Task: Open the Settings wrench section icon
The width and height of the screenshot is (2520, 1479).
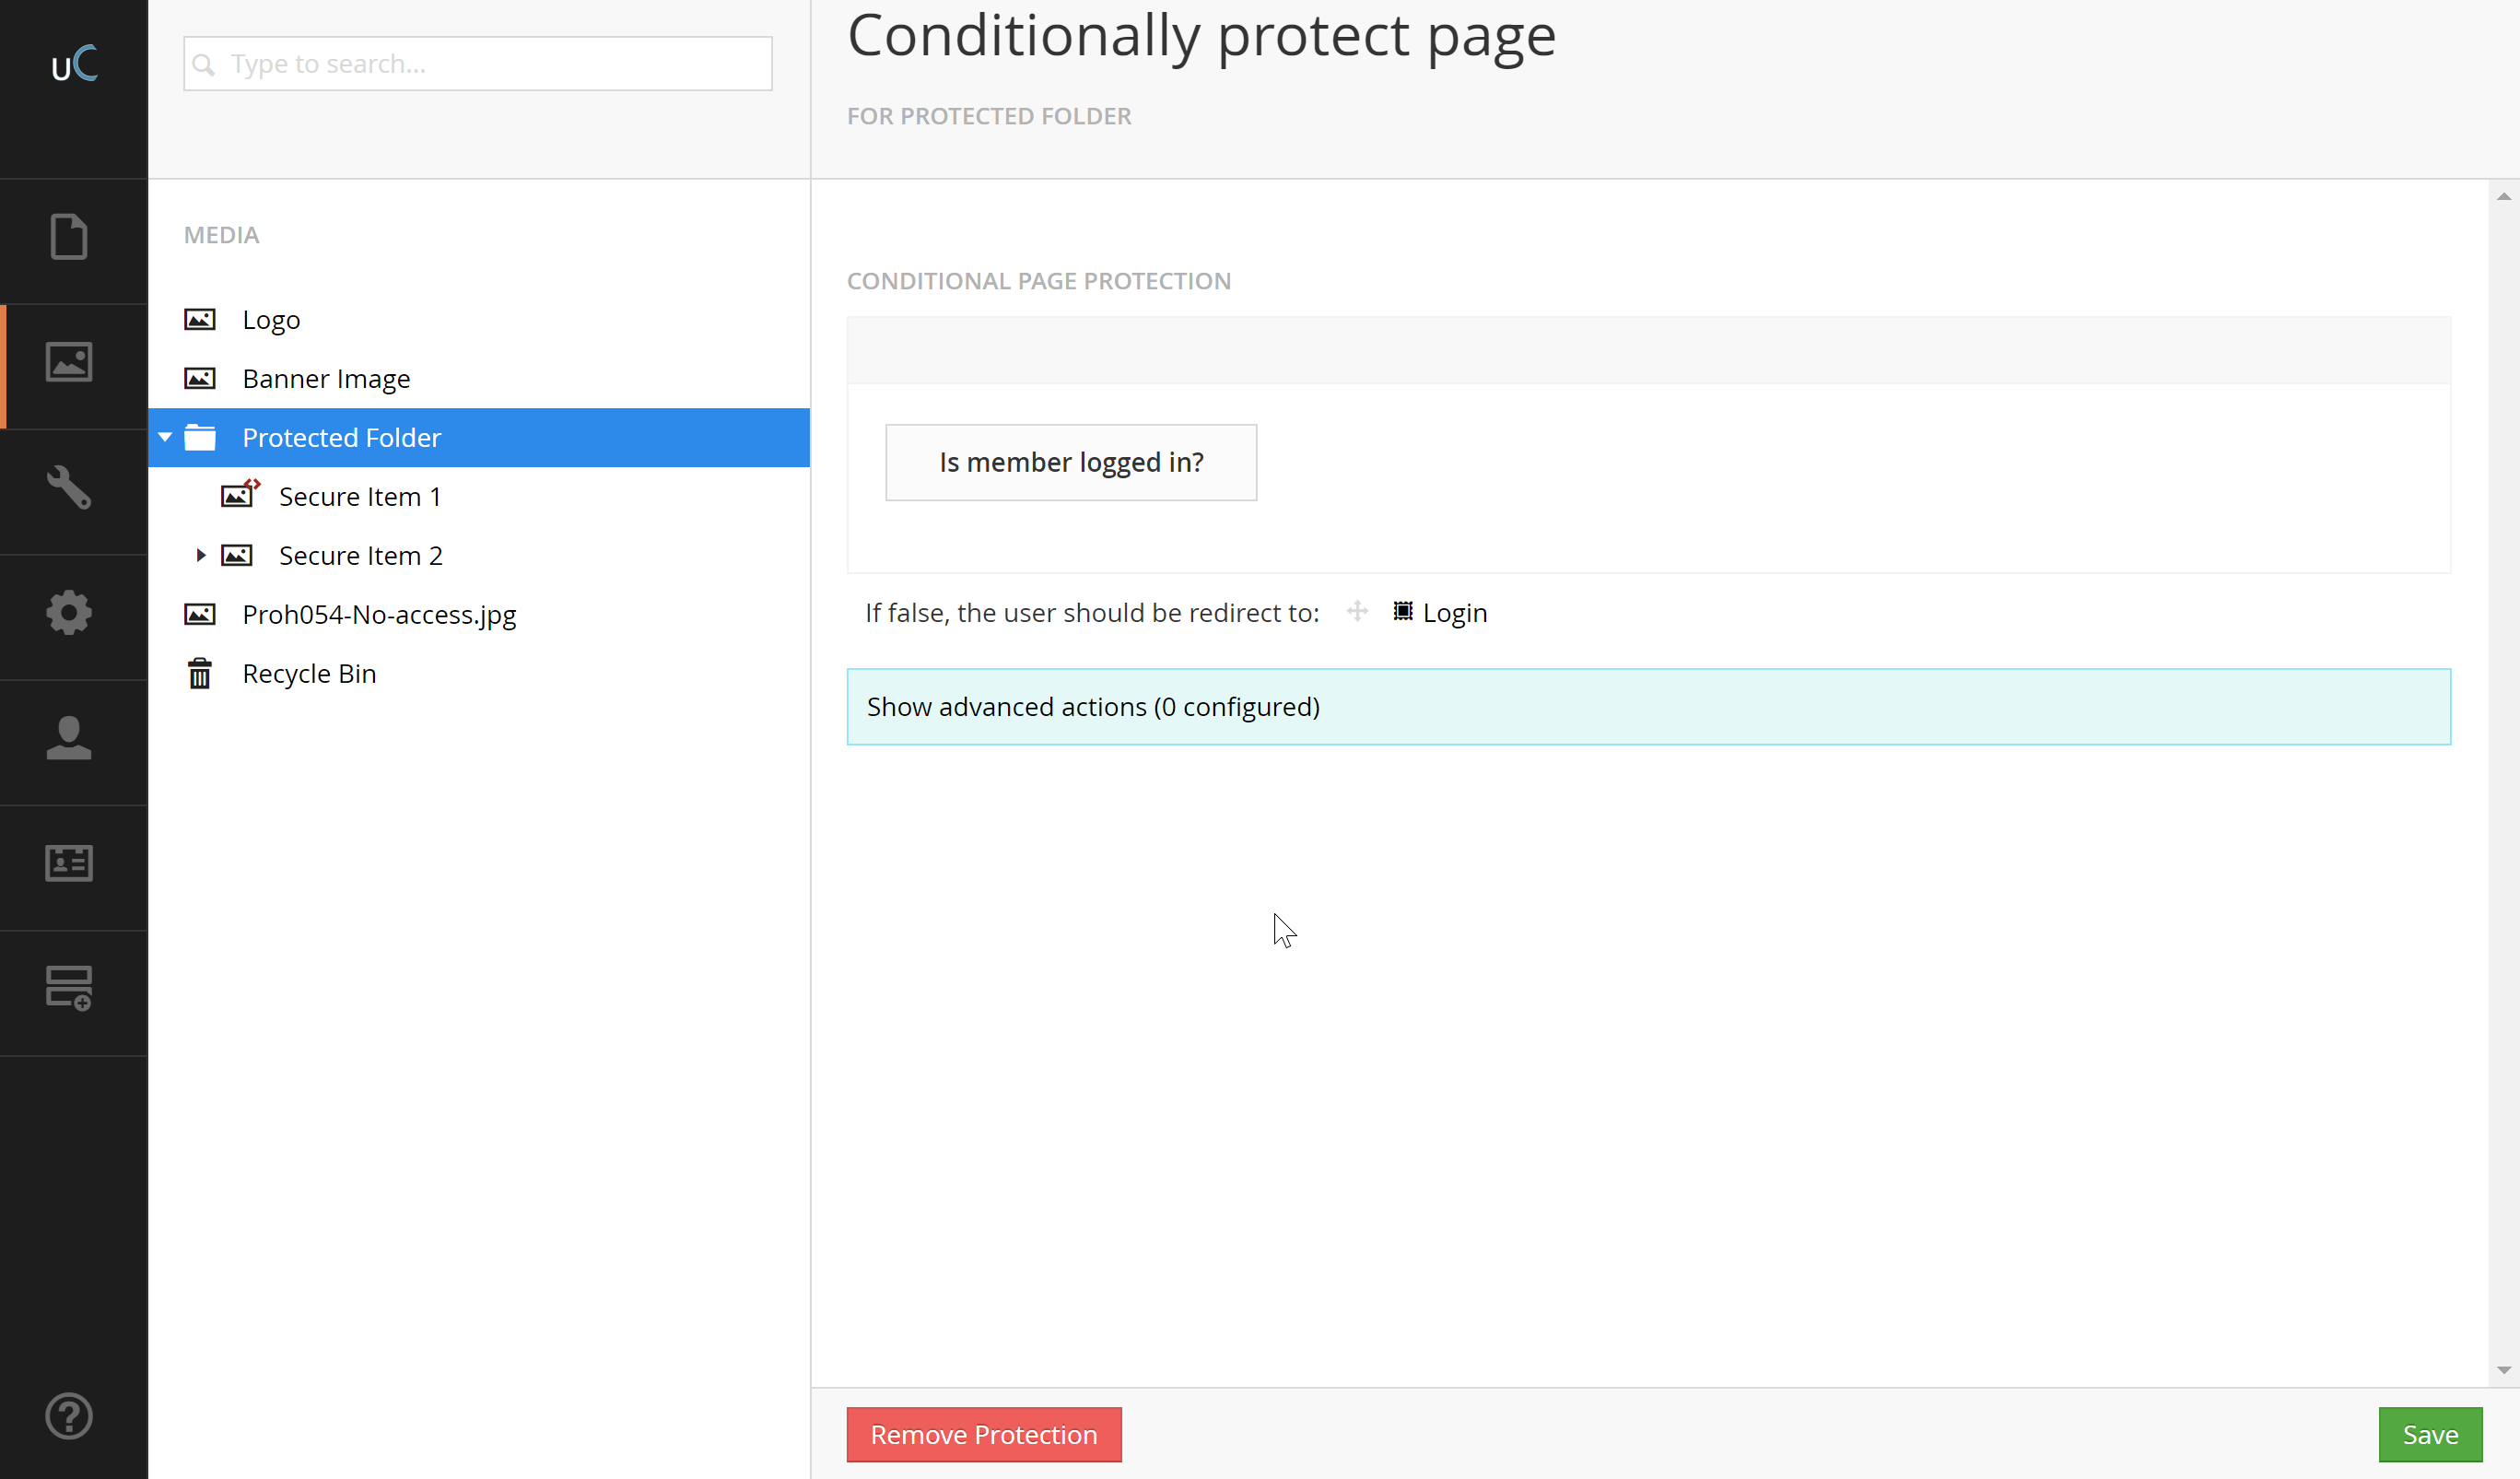Action: pos(69,487)
